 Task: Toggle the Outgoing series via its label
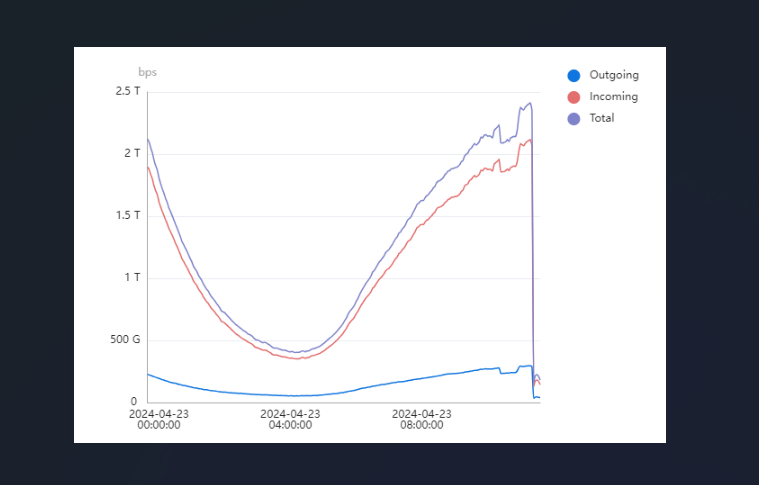tap(613, 75)
